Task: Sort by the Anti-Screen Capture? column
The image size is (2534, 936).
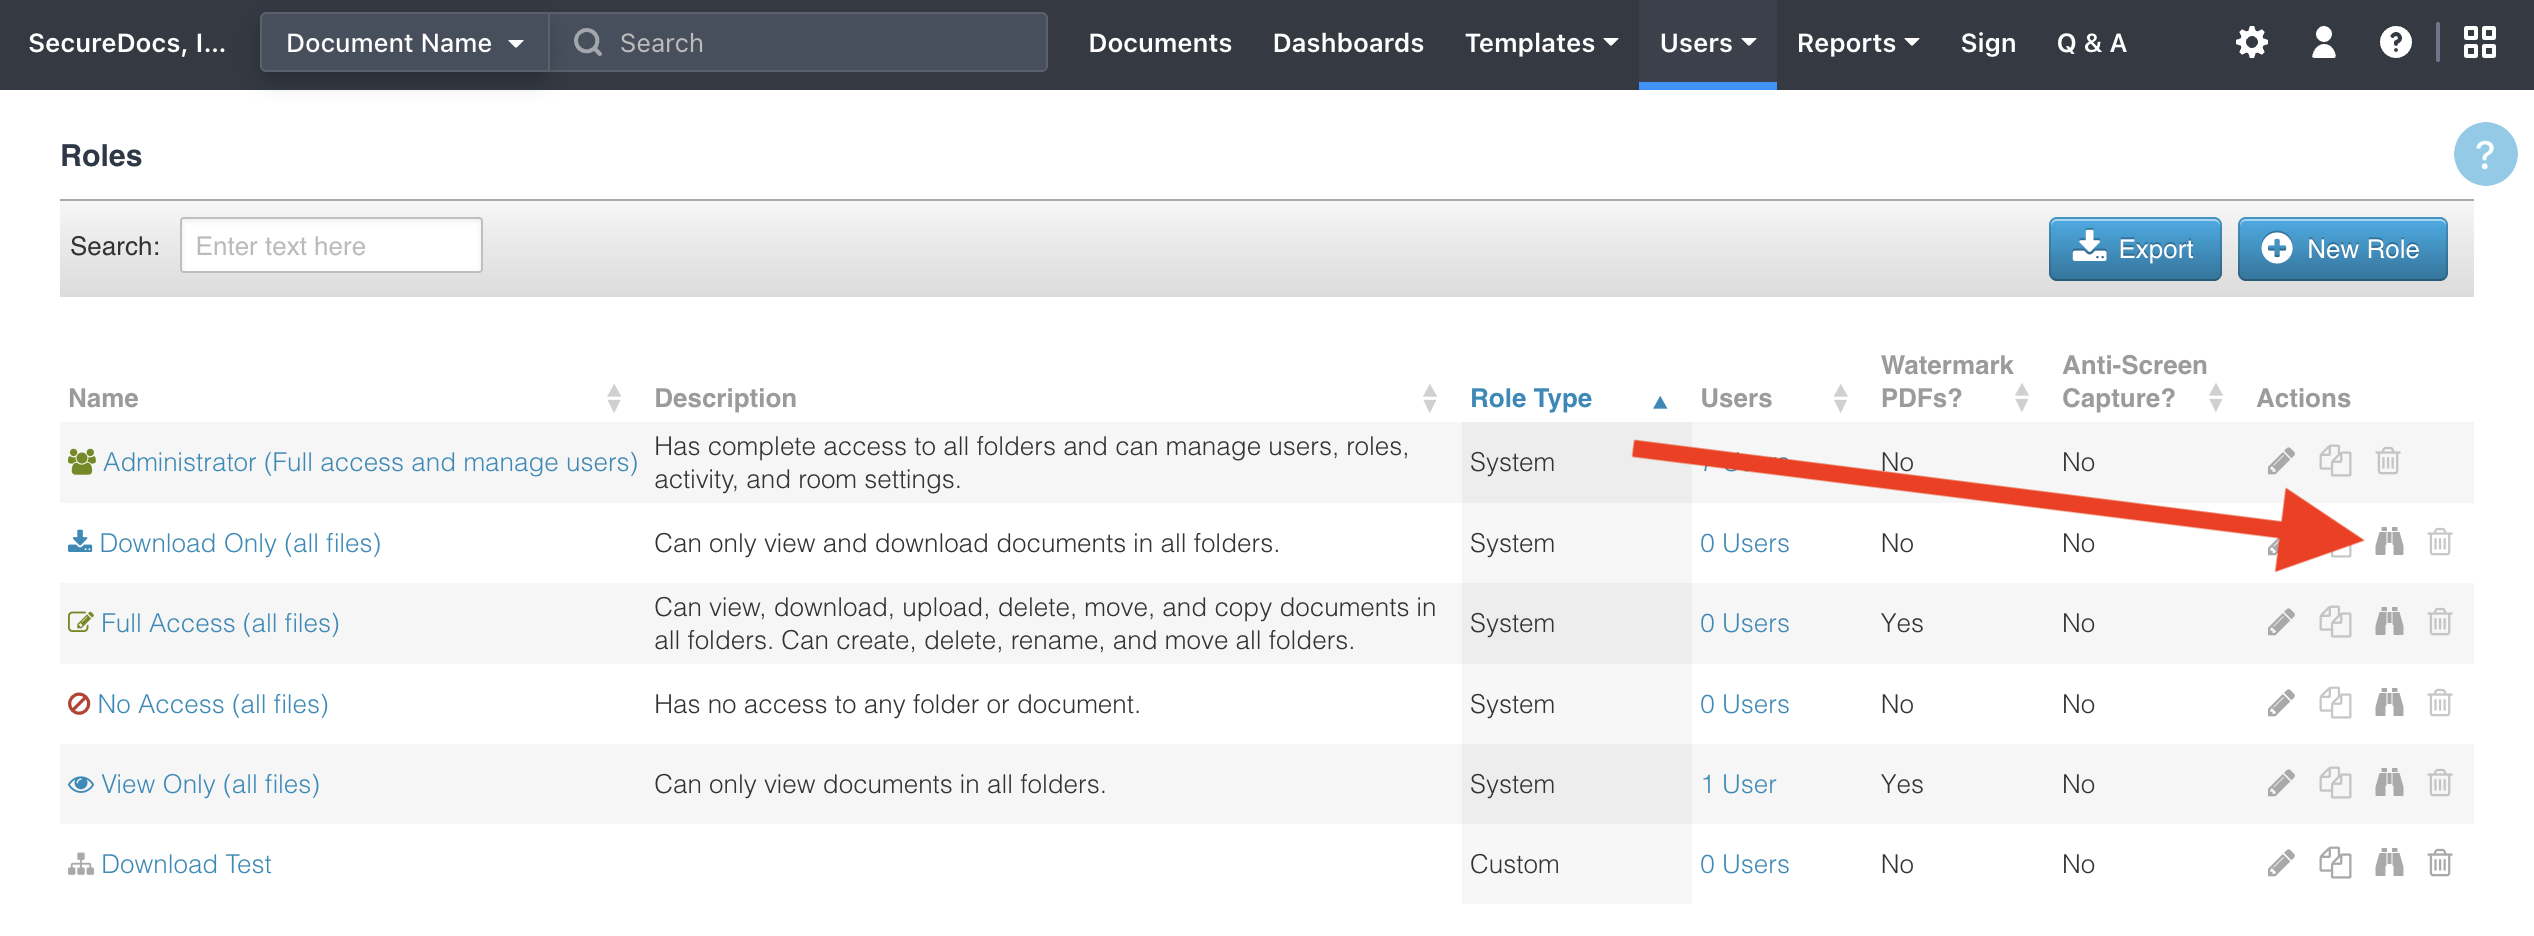Action: point(2141,382)
